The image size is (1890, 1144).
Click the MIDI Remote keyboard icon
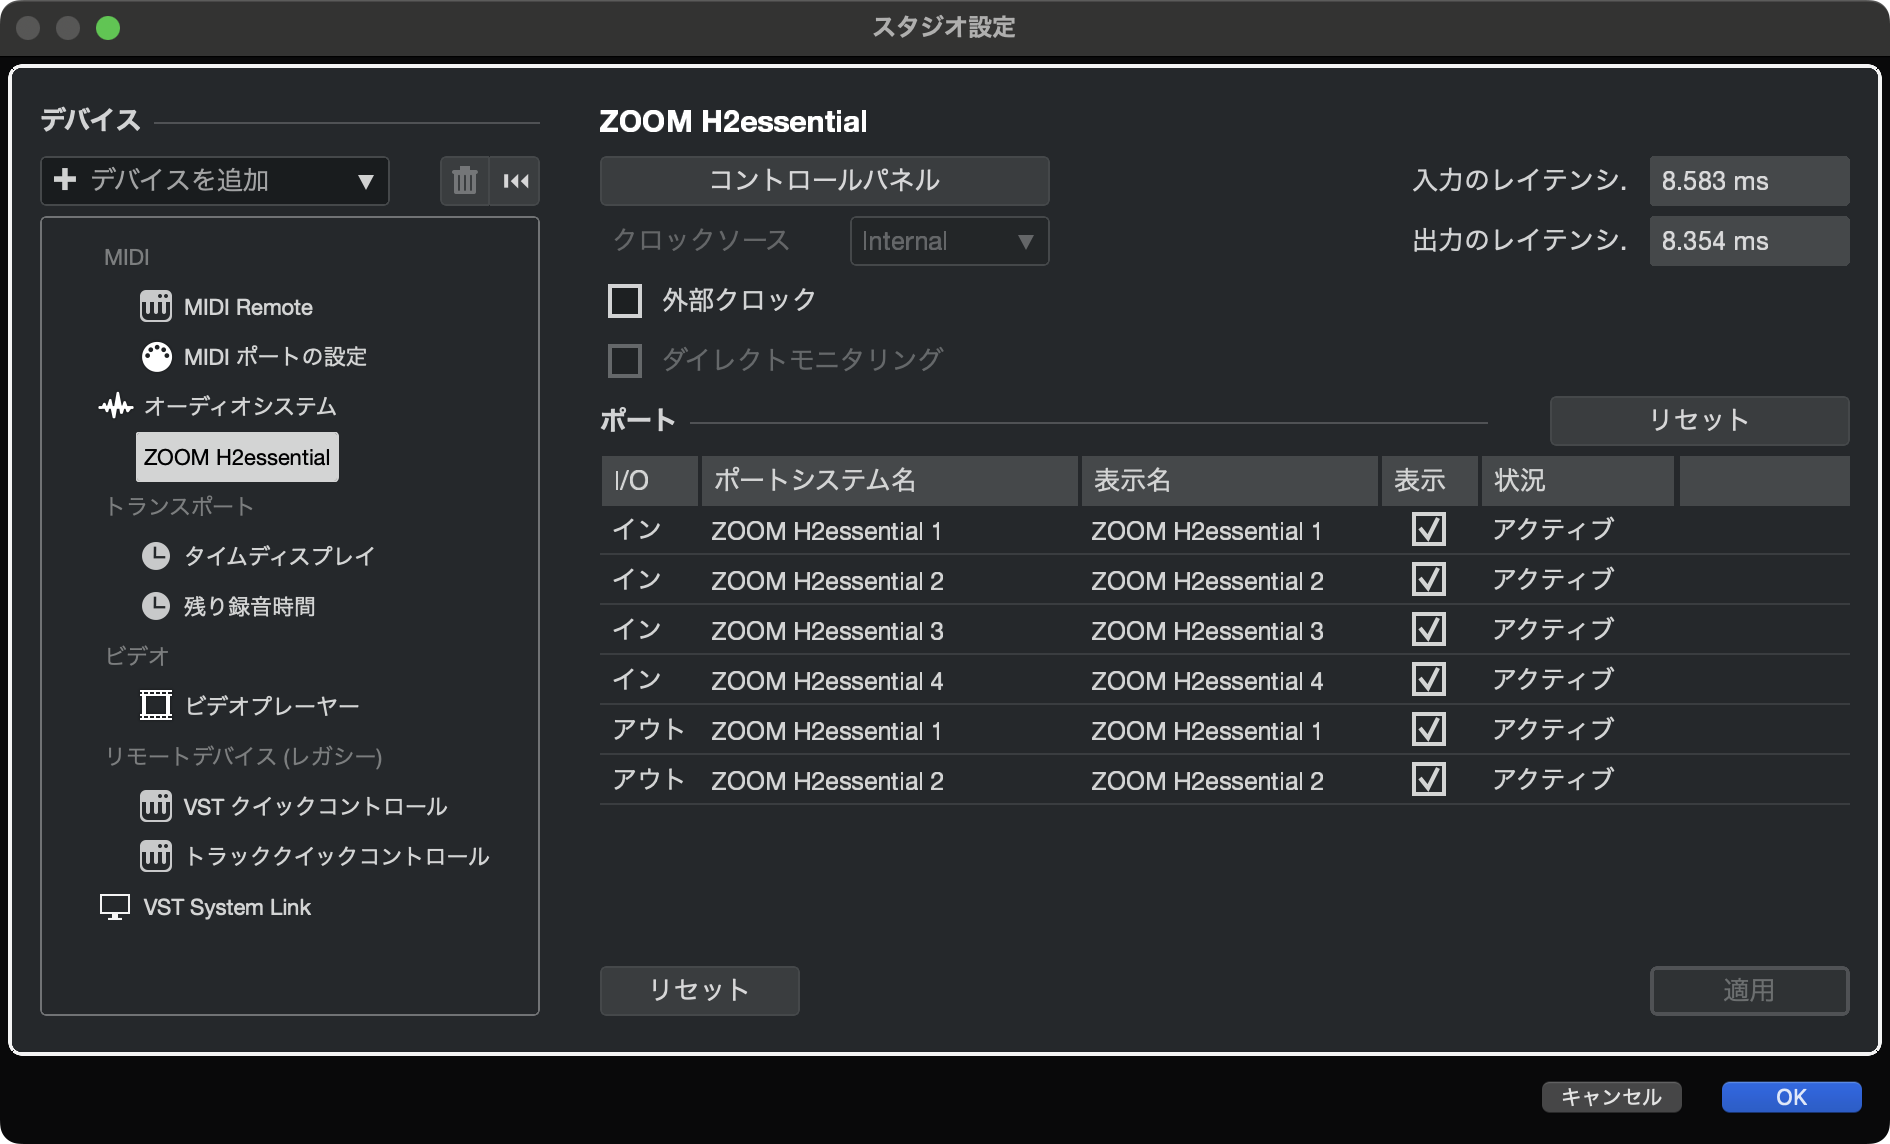[x=155, y=306]
